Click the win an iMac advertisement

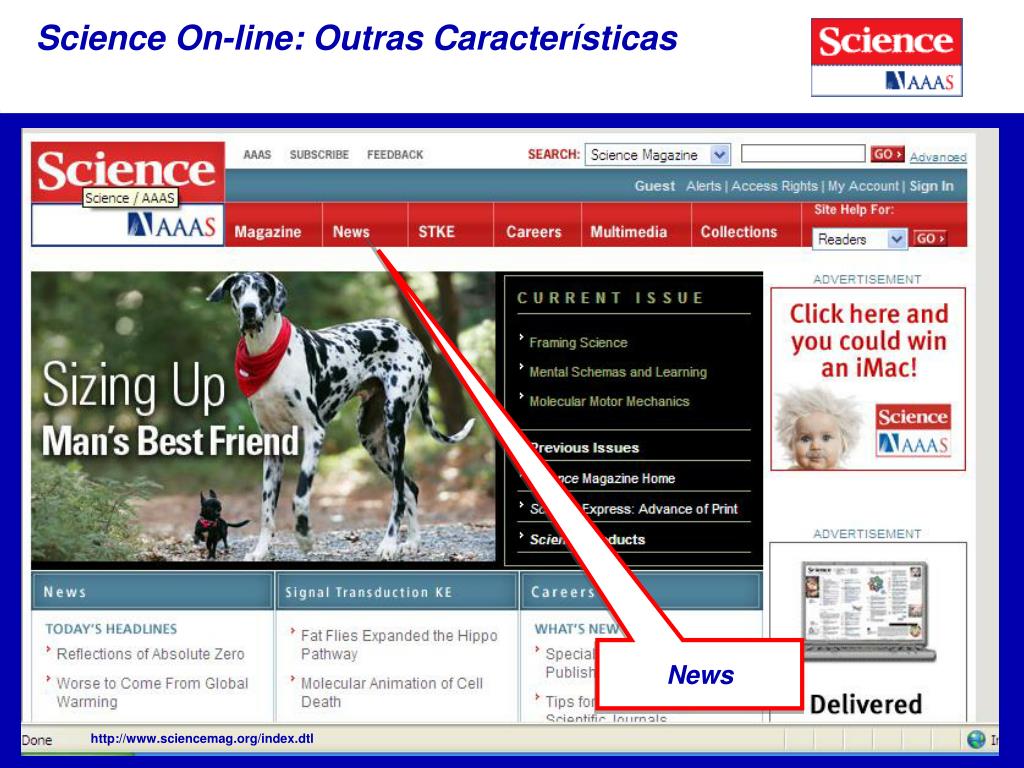click(868, 379)
